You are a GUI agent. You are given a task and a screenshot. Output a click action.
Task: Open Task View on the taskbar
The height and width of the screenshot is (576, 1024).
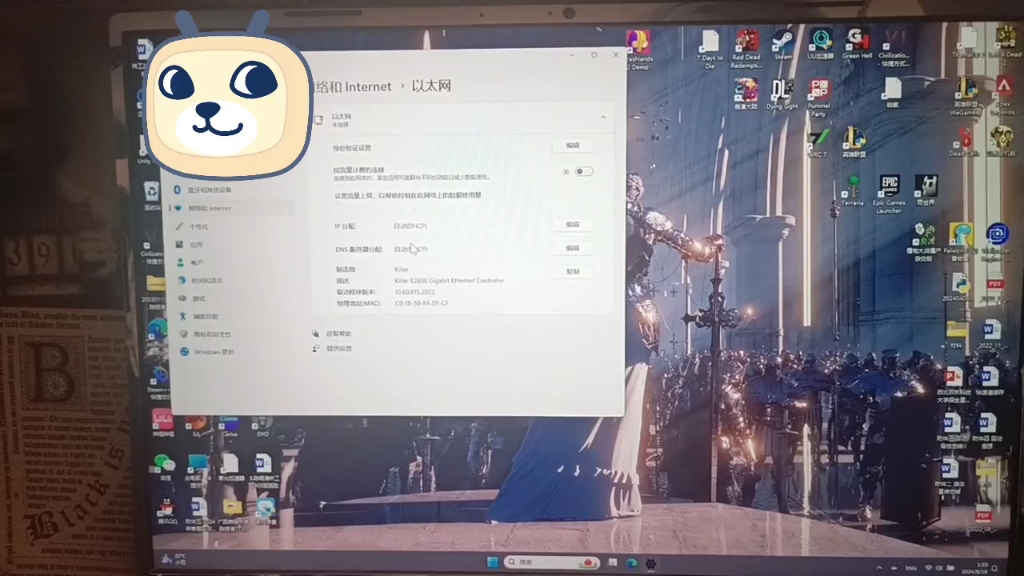(613, 562)
